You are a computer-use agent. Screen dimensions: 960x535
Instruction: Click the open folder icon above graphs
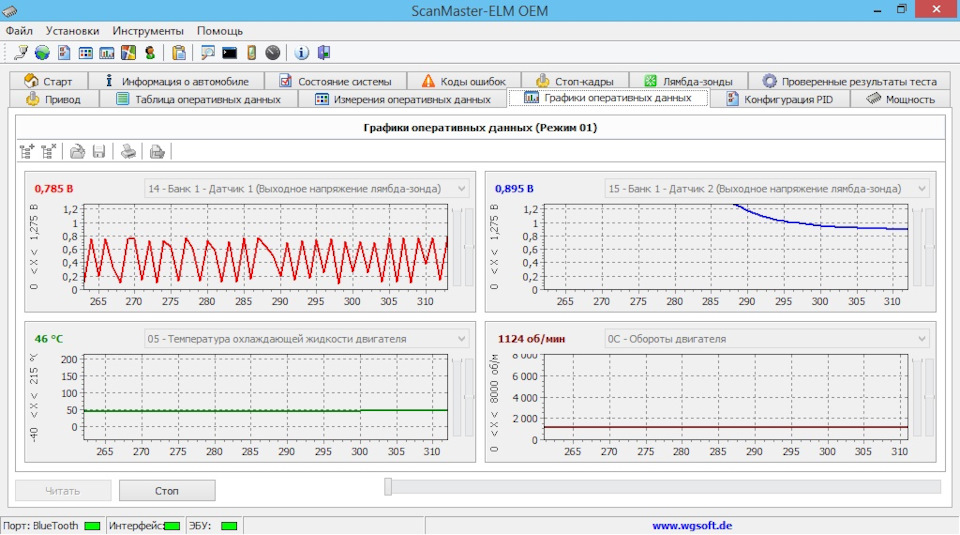click(x=77, y=151)
